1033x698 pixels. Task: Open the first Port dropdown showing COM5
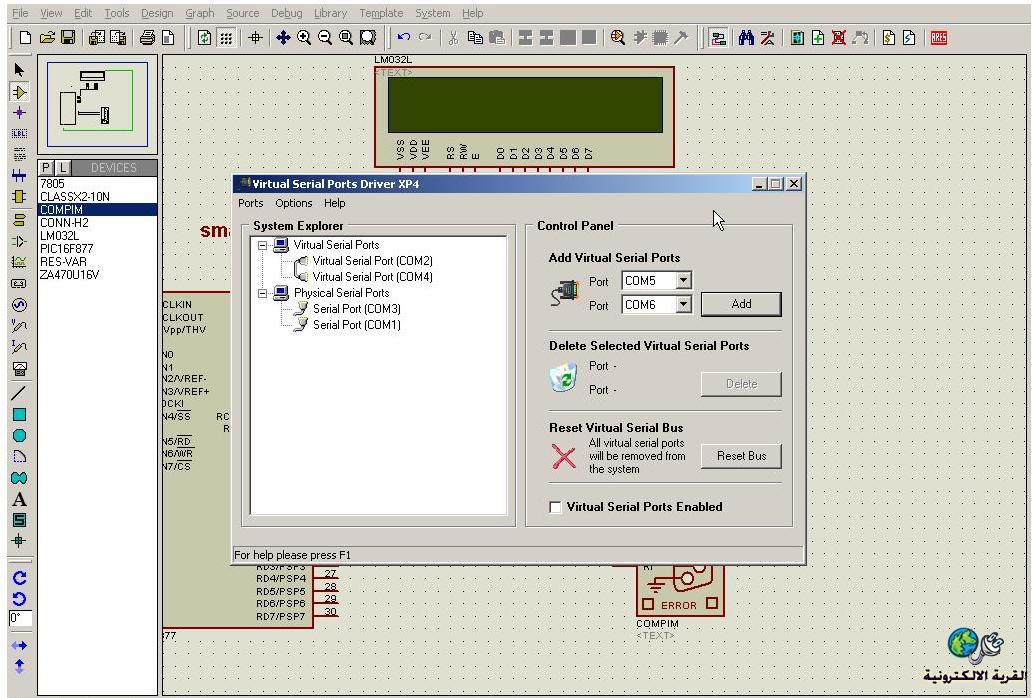tap(683, 281)
